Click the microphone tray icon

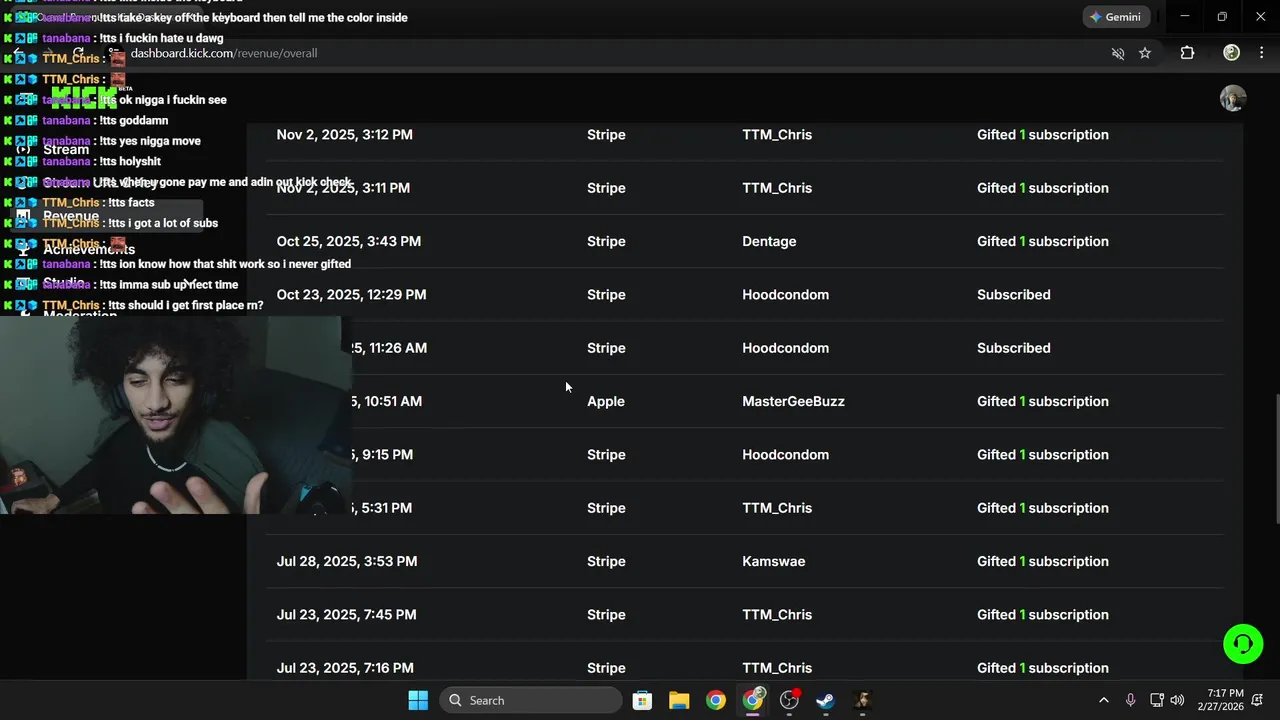[1130, 700]
